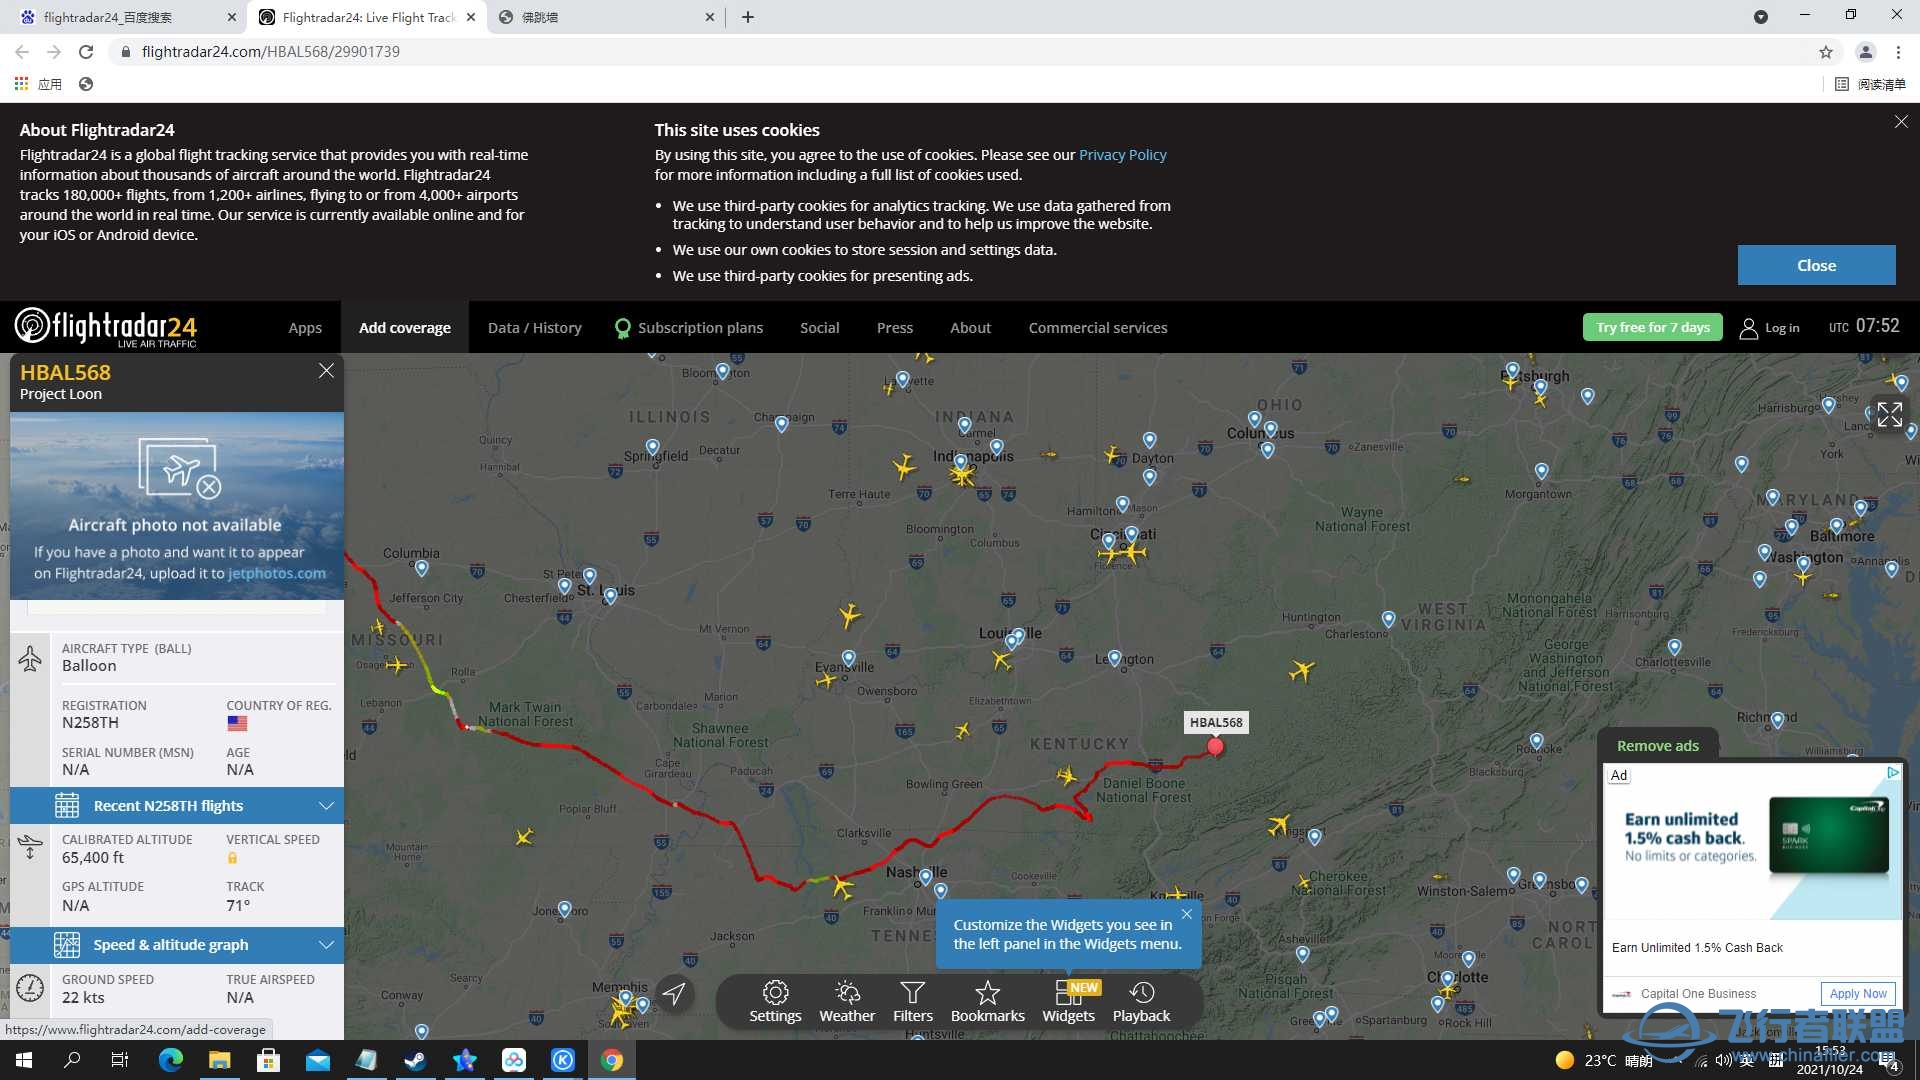Click the locate-me arrow button
Screen dimensions: 1920x1080
click(x=675, y=993)
